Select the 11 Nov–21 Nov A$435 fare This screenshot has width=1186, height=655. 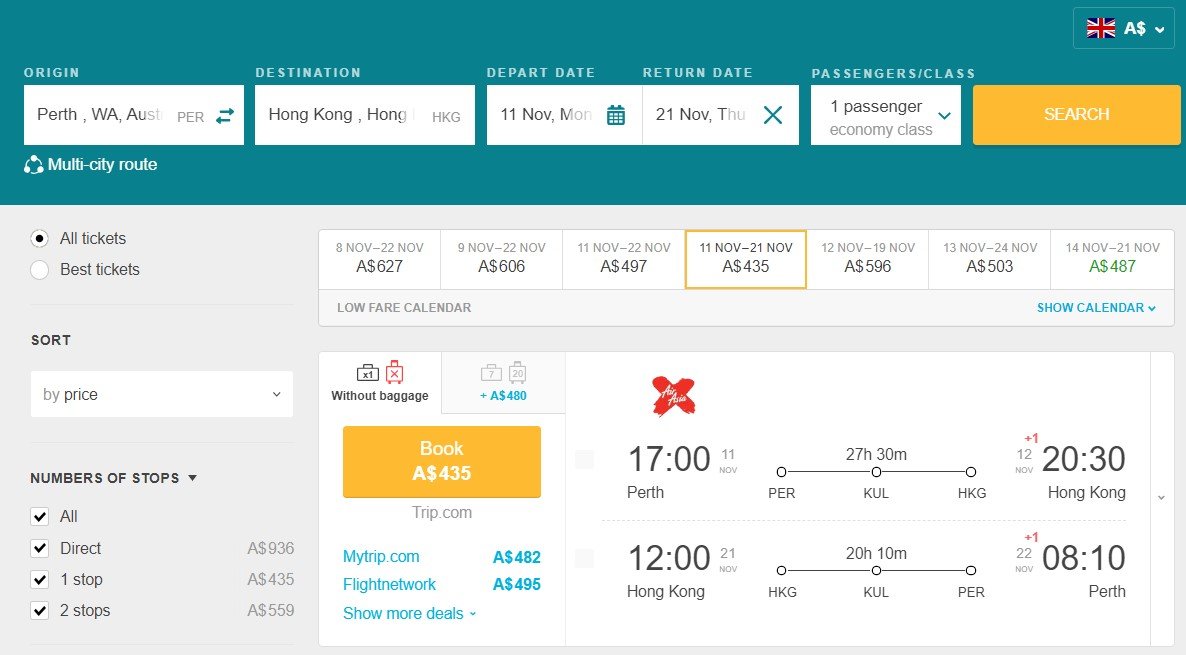(x=746, y=259)
